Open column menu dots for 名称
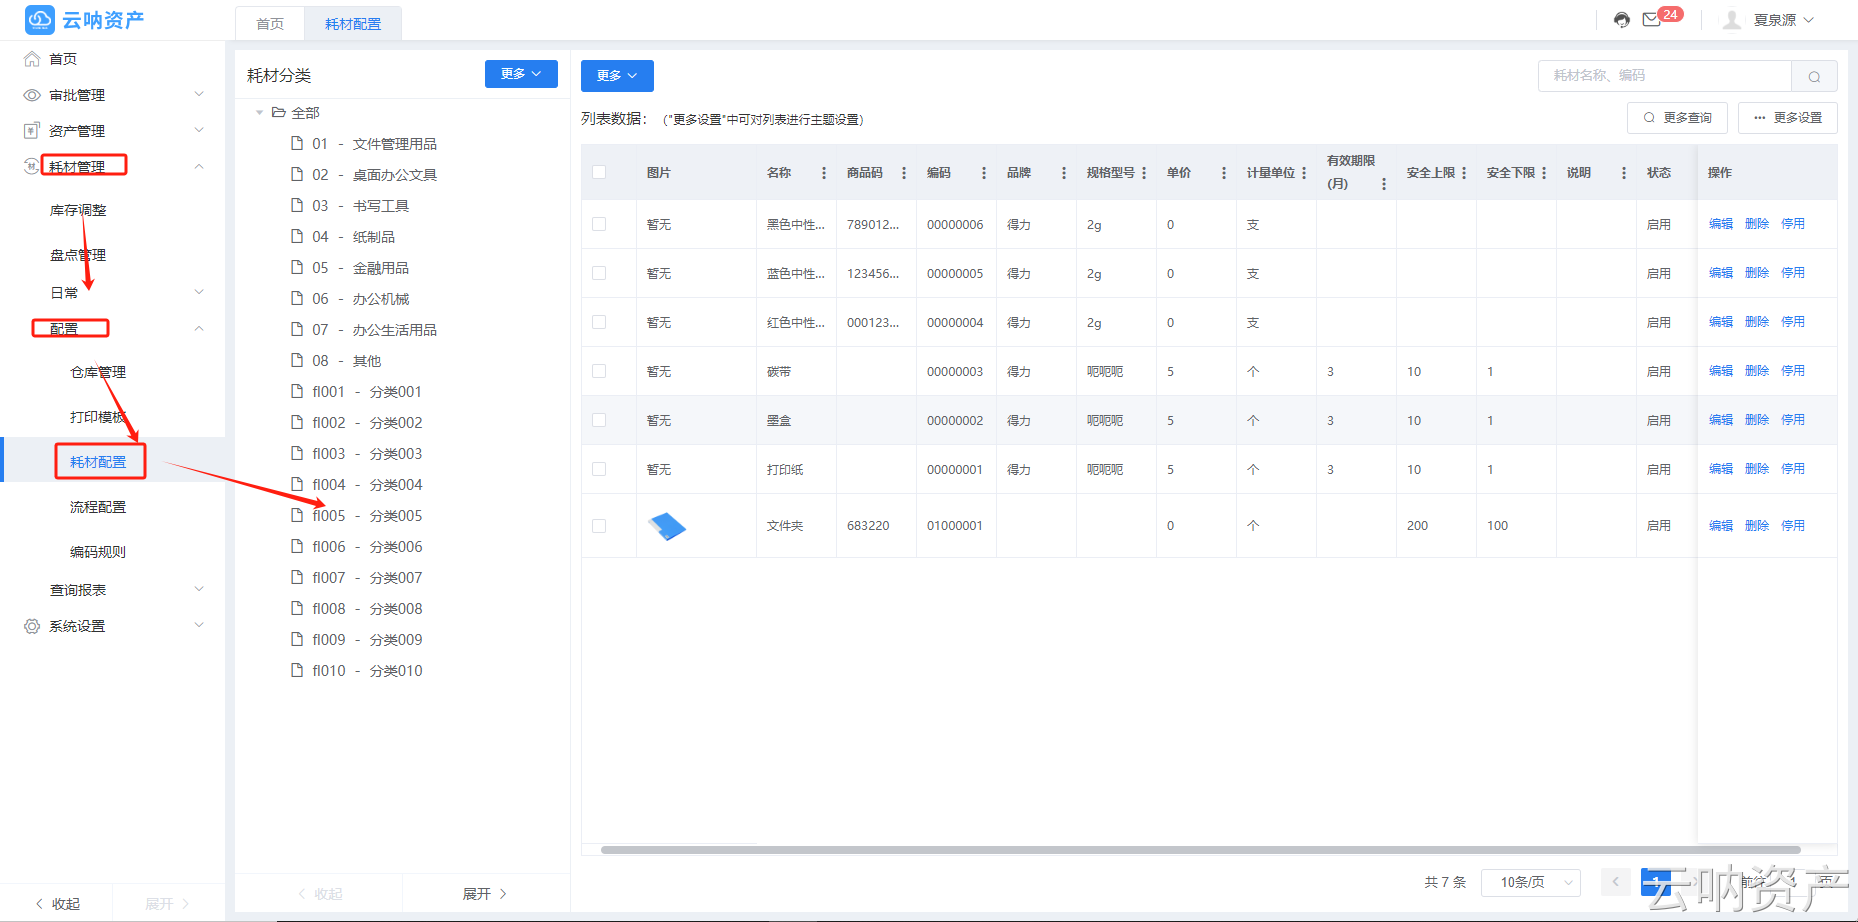Image resolution: width=1858 pixels, height=922 pixels. (824, 173)
